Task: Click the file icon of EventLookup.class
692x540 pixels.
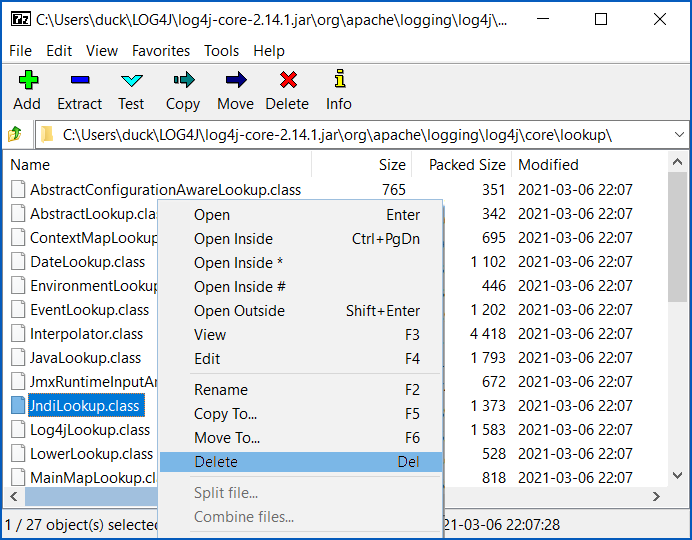Action: point(18,309)
